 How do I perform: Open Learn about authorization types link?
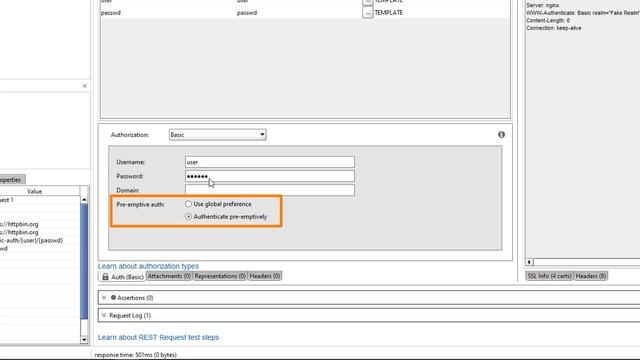(x=148, y=266)
